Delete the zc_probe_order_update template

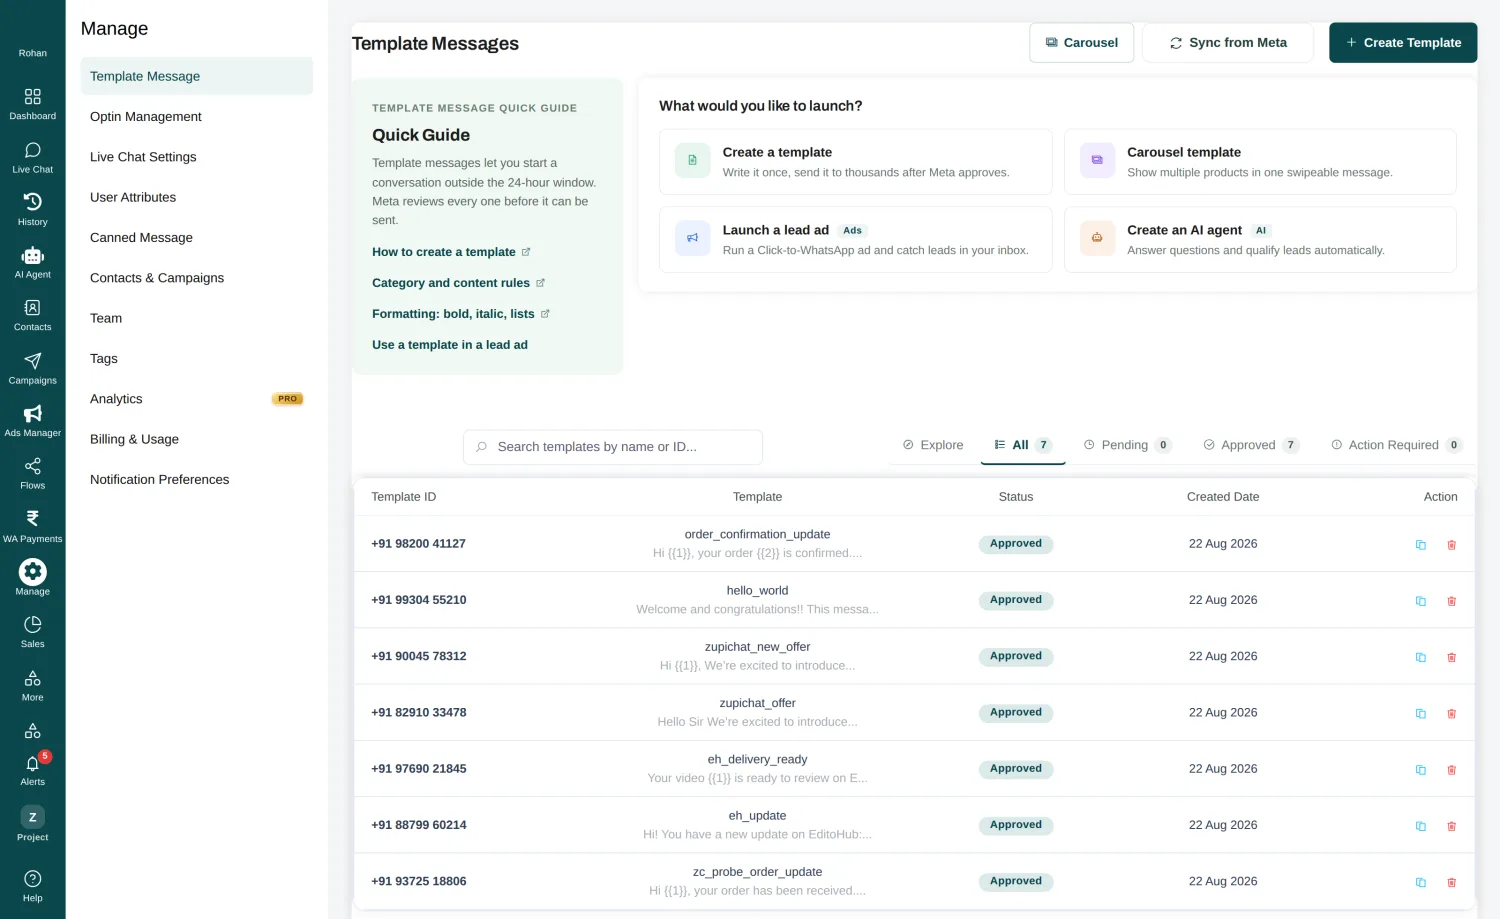click(1451, 882)
